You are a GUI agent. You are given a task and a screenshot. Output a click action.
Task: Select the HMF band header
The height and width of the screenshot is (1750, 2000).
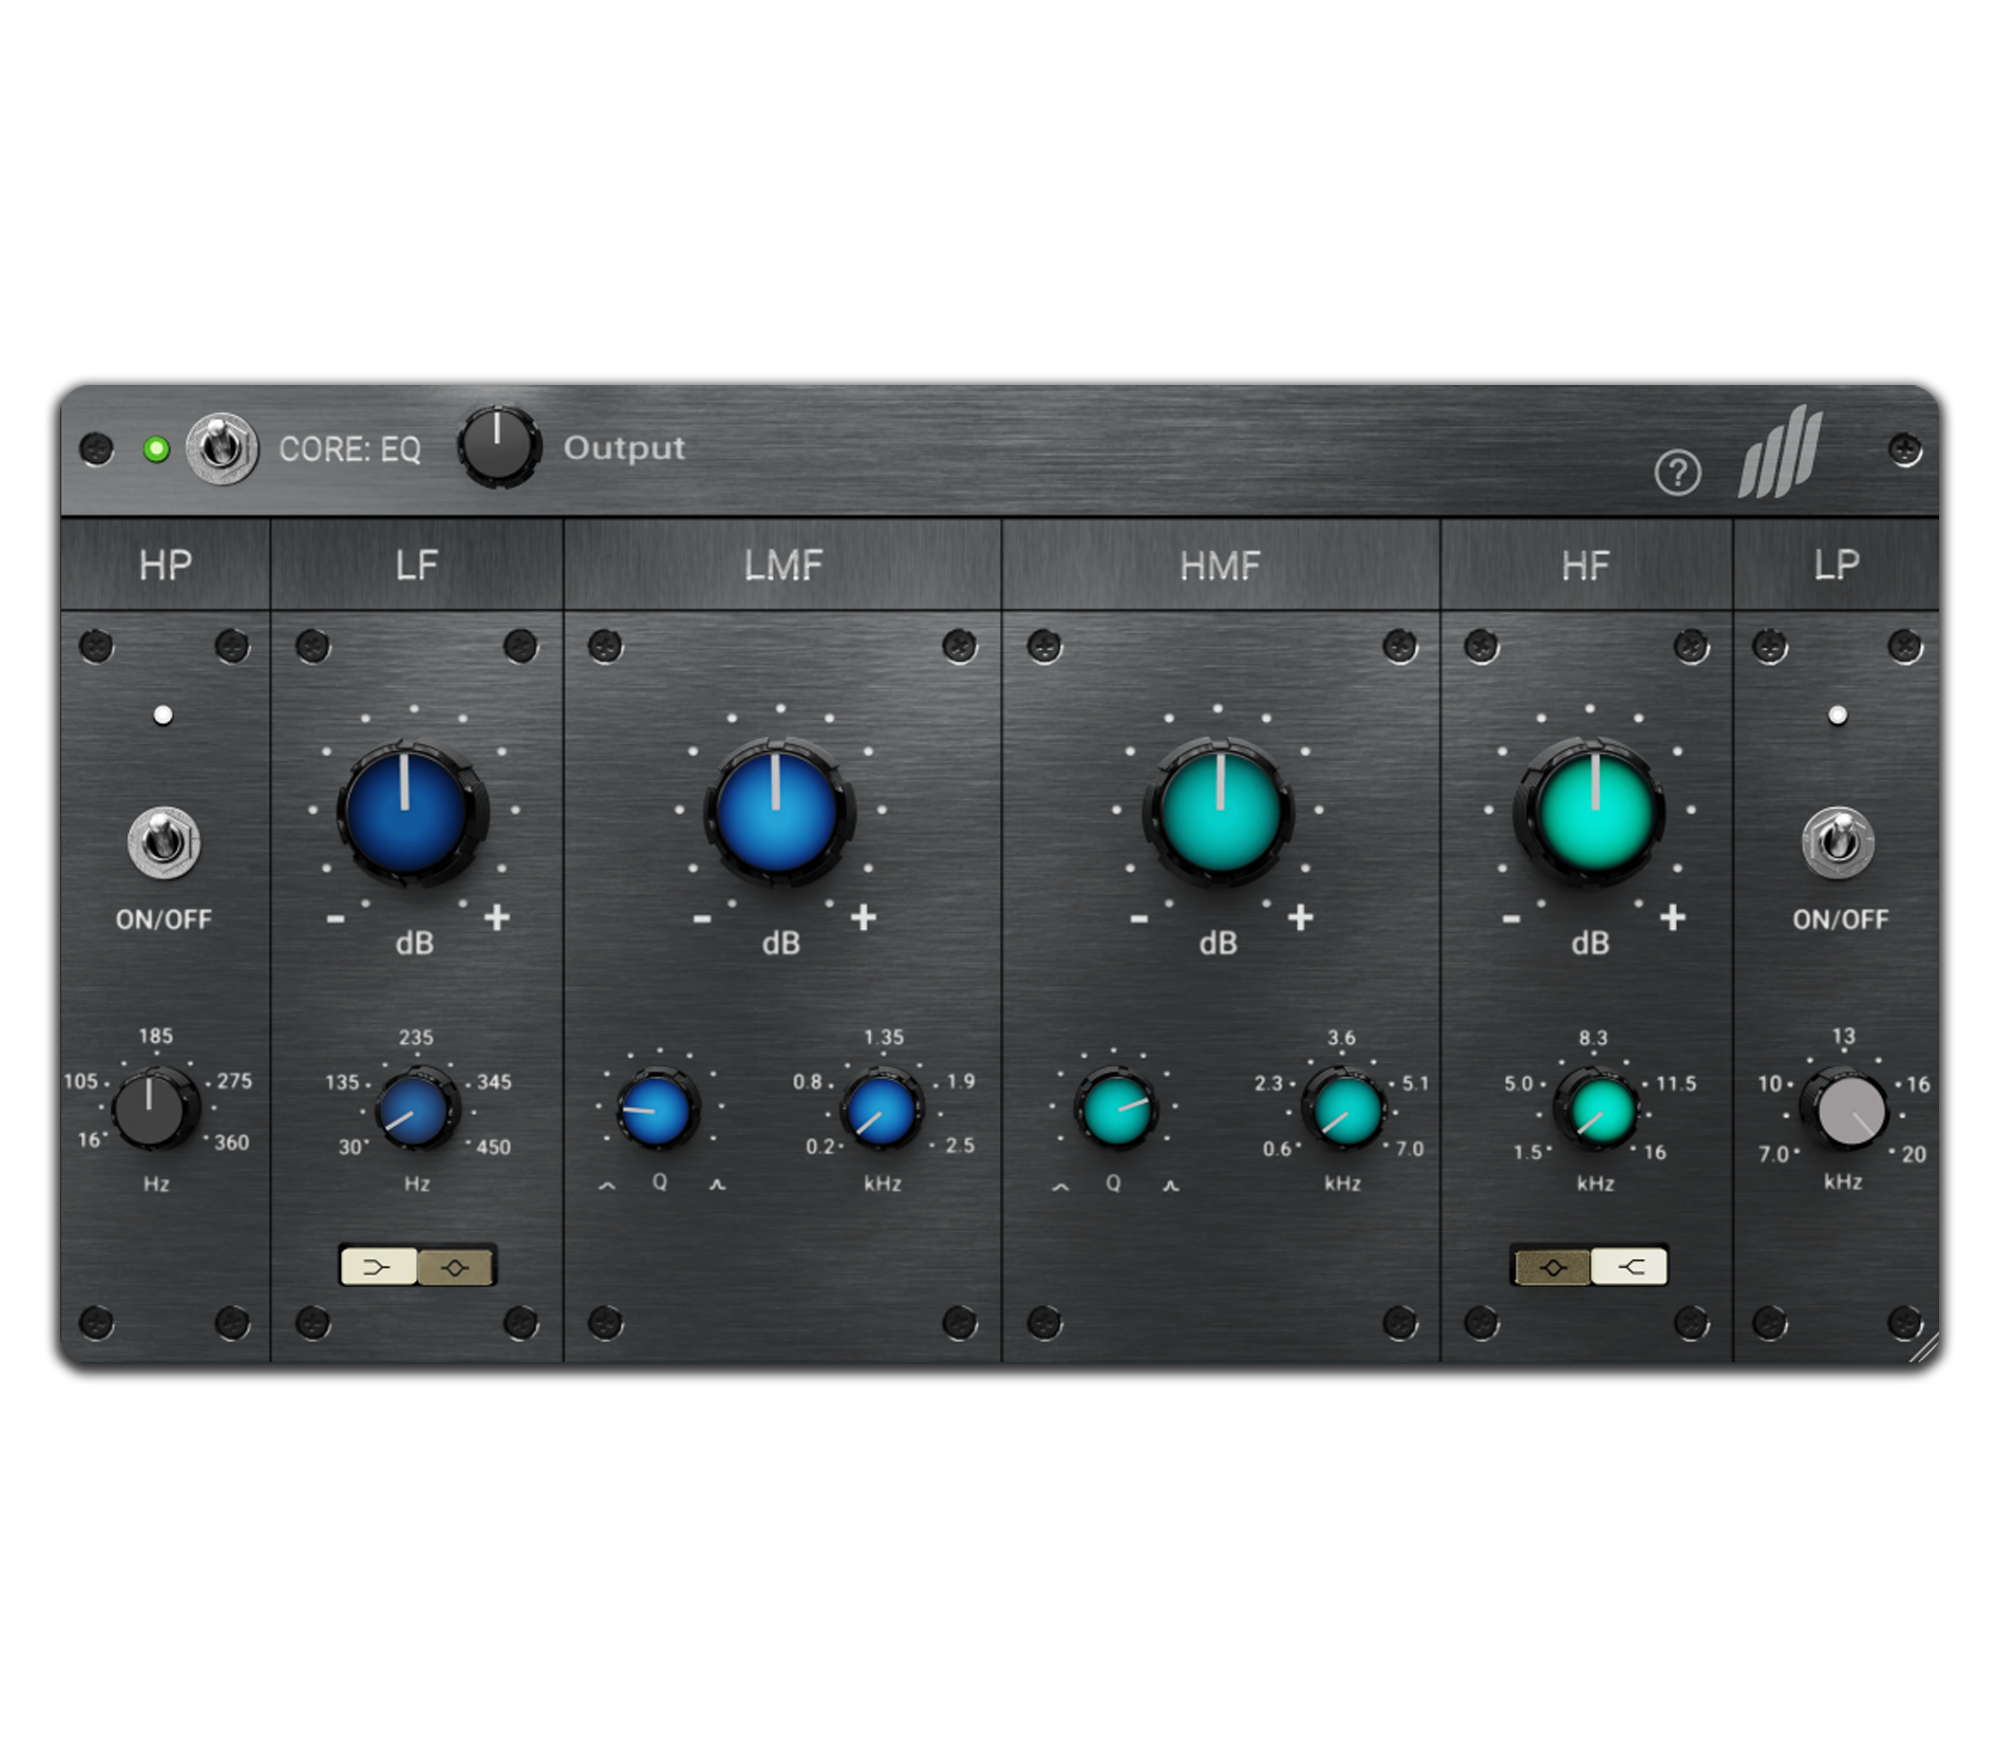pyautogui.click(x=1220, y=565)
